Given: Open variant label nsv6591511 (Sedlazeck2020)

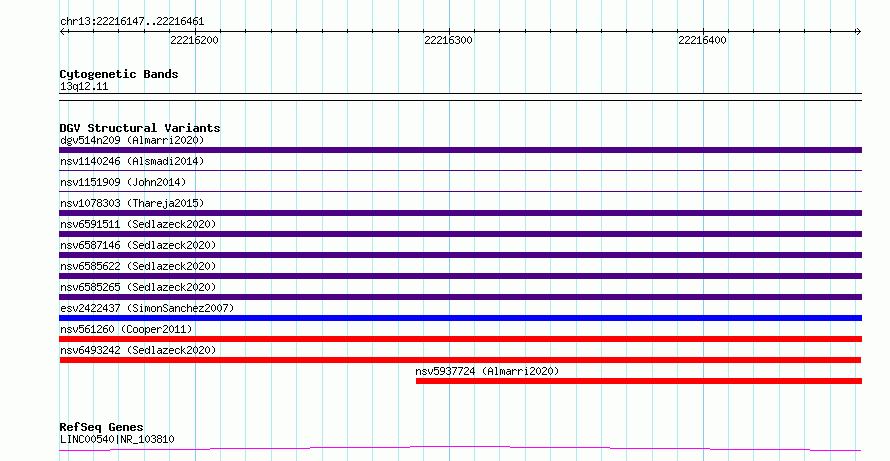Looking at the screenshot, I should 138,224.
